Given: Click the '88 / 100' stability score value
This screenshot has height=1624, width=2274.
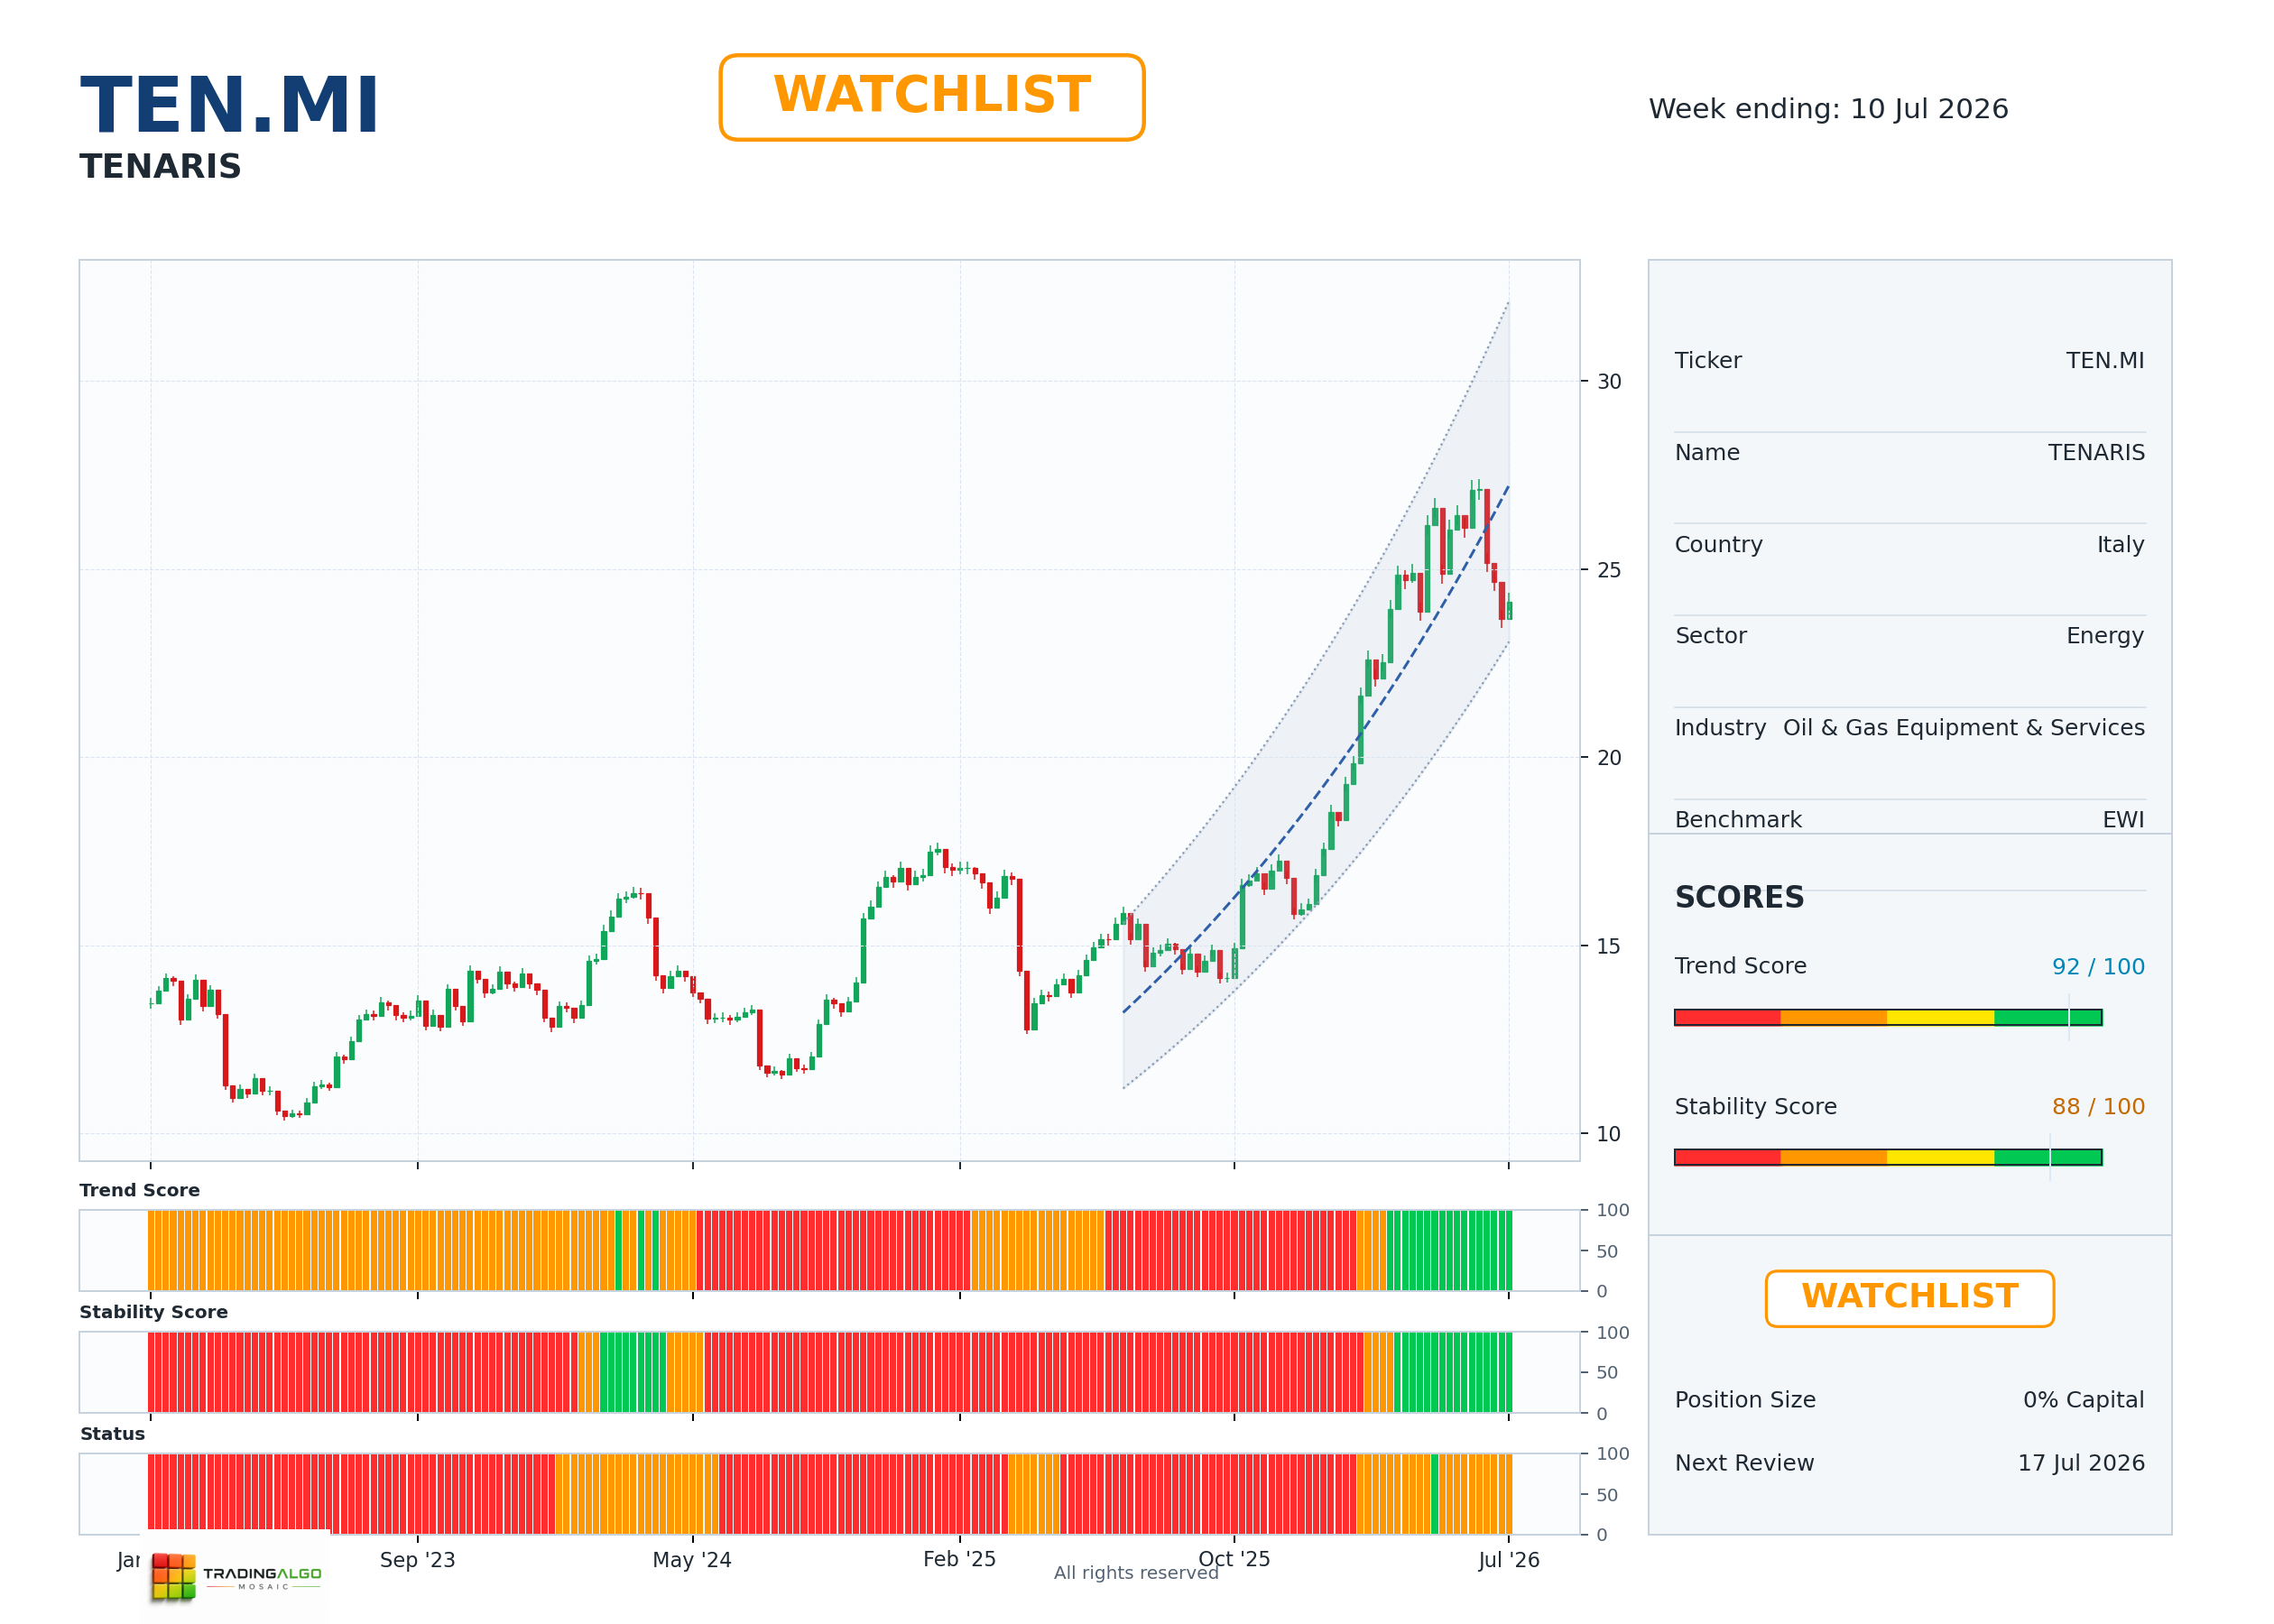Looking at the screenshot, I should (2098, 1107).
